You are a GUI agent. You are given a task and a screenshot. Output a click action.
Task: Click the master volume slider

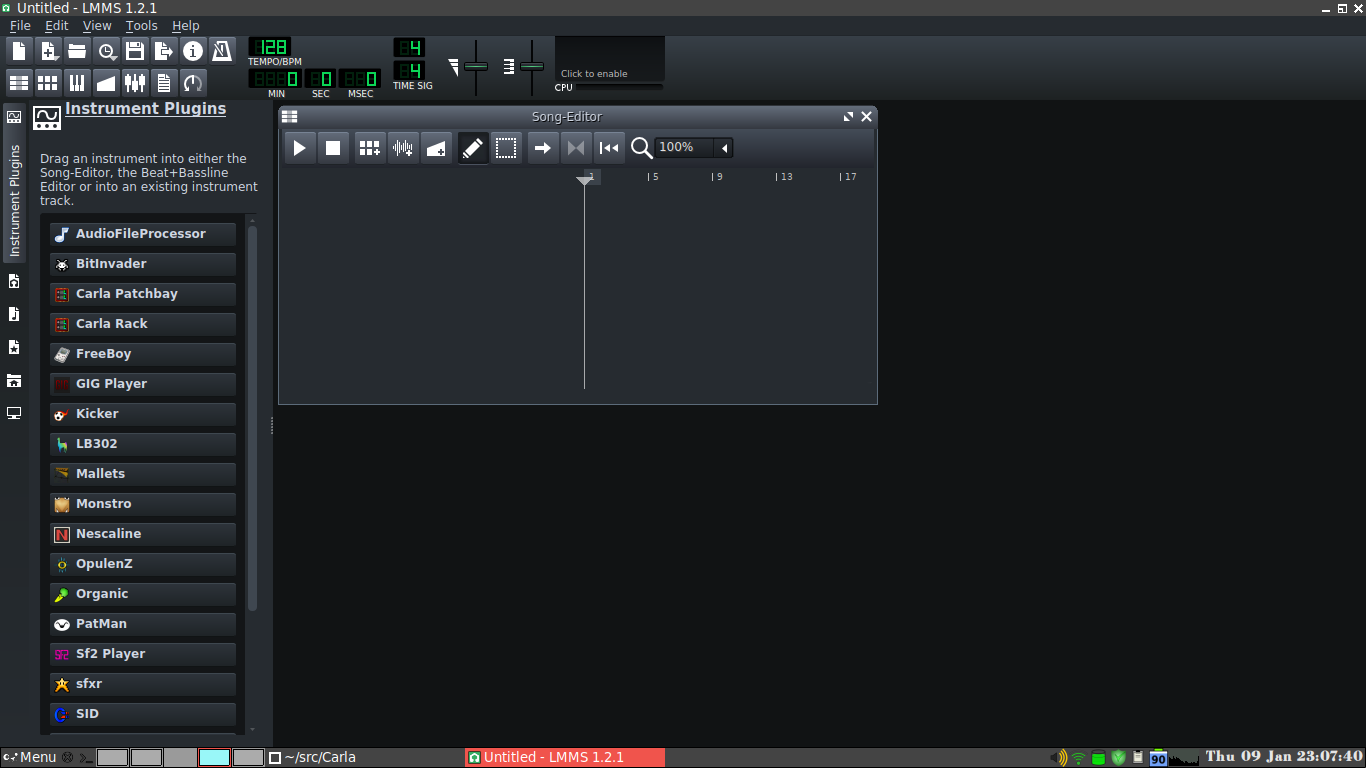click(476, 66)
